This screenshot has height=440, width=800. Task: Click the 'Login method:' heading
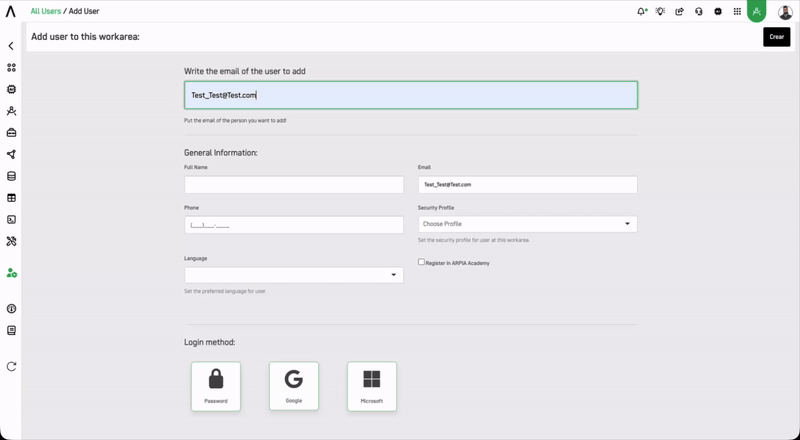click(x=210, y=342)
